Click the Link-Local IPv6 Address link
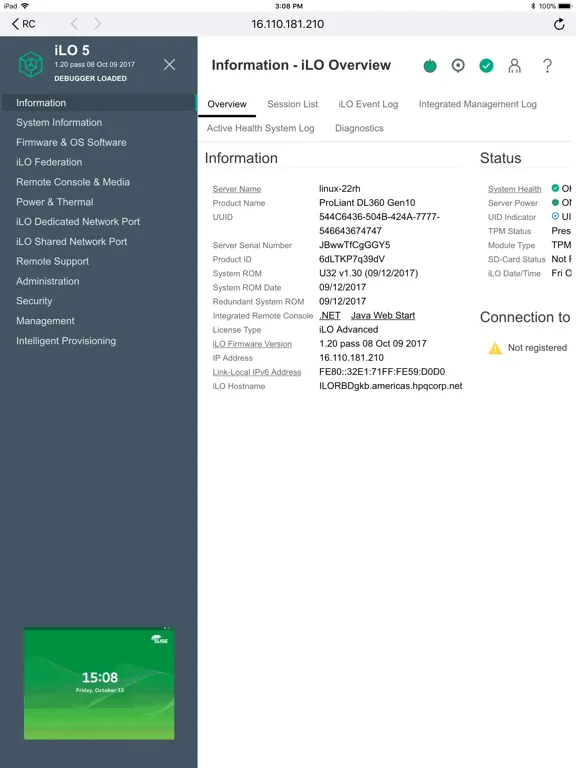 pyautogui.click(x=257, y=372)
